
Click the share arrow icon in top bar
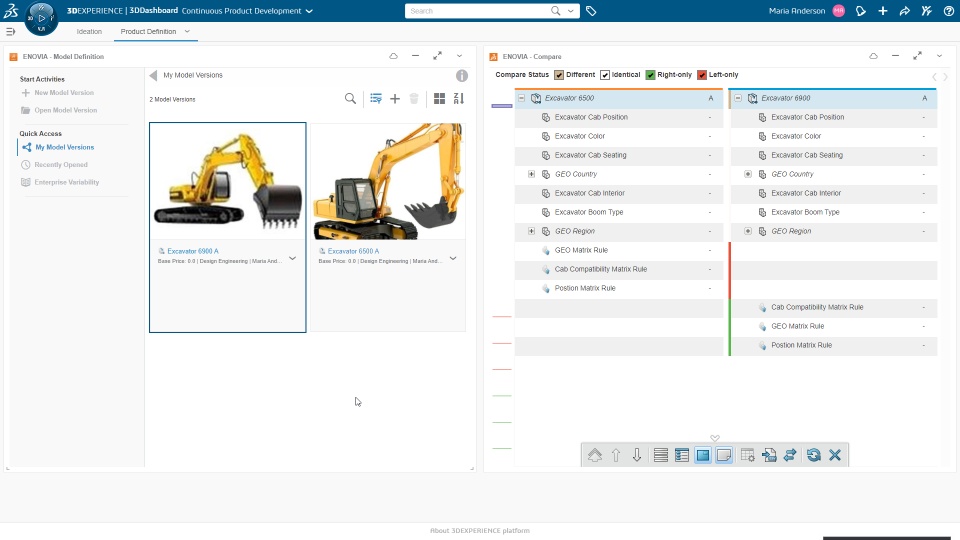(x=904, y=11)
